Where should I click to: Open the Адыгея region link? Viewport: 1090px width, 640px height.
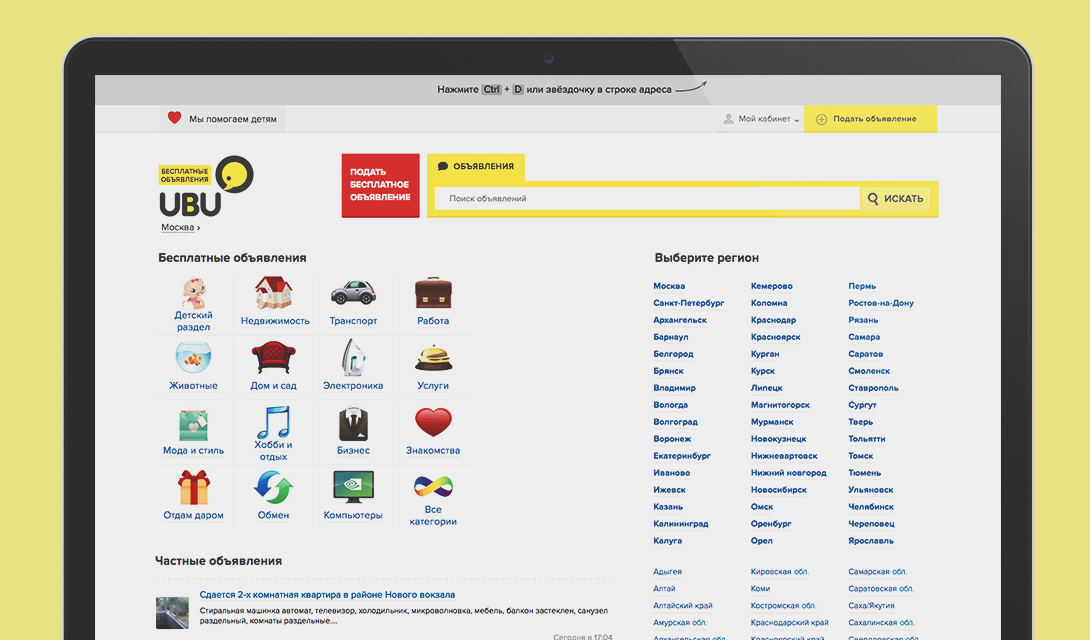(667, 571)
